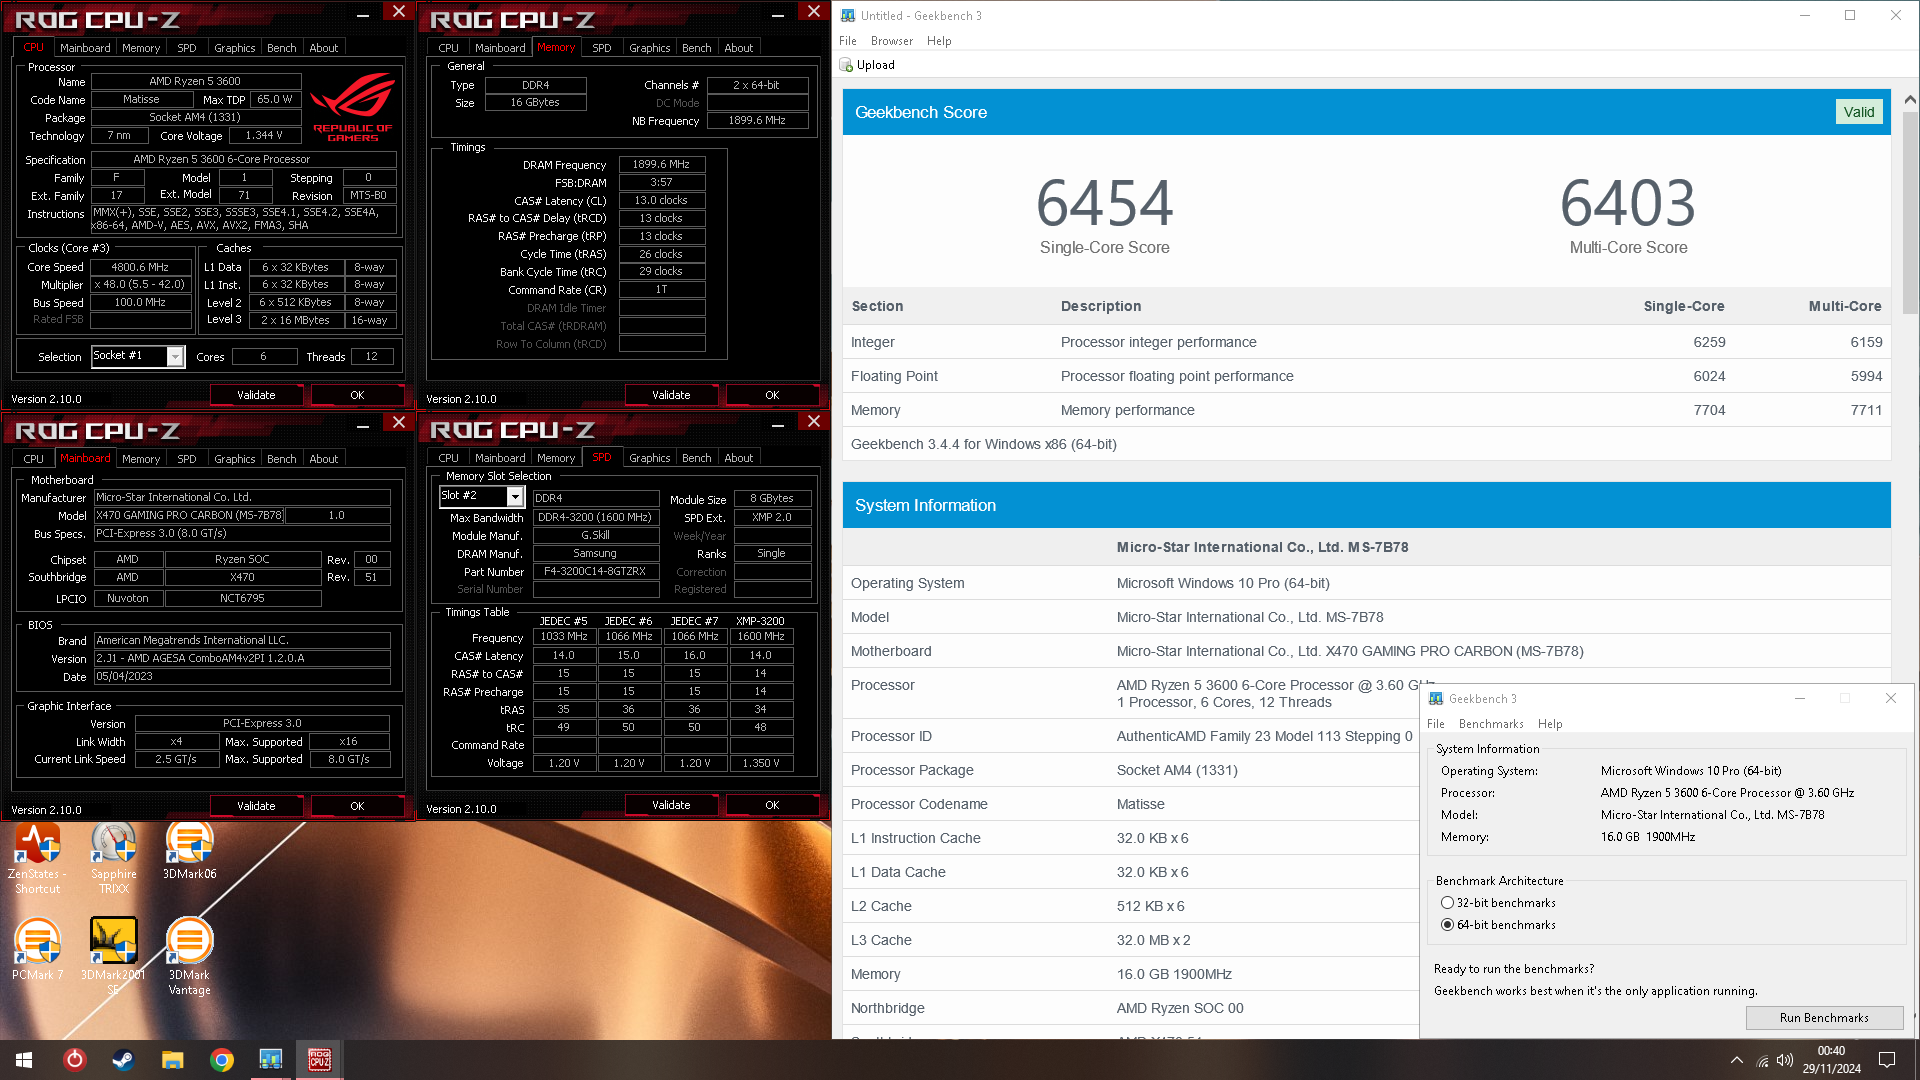Open 3DMark2001 SE desktop icon
Viewport: 1920px width, 1080px height.
114,956
